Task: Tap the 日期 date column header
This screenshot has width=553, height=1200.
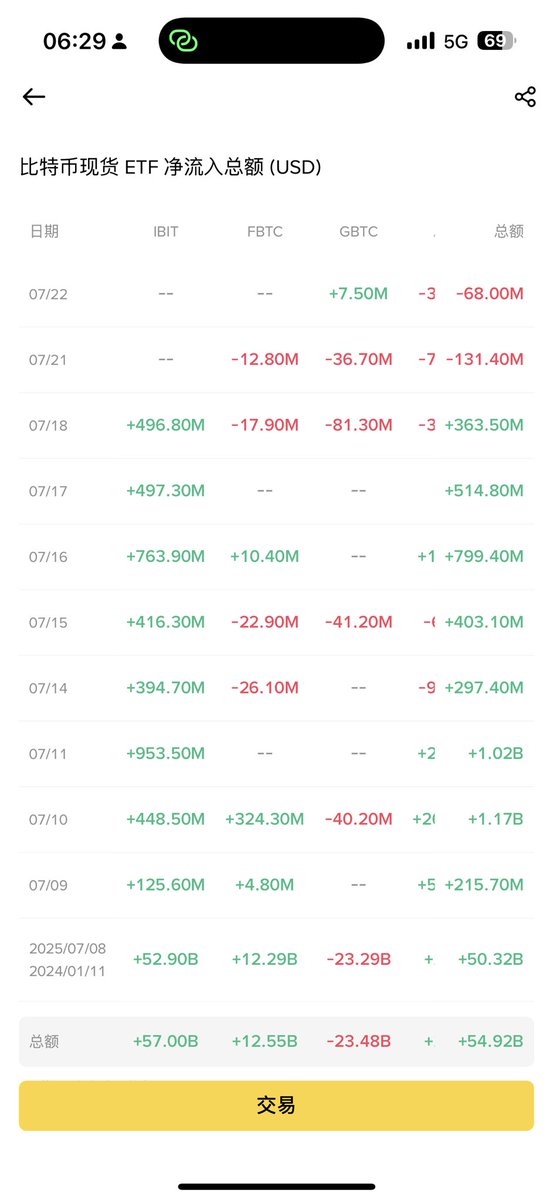Action: (44, 231)
